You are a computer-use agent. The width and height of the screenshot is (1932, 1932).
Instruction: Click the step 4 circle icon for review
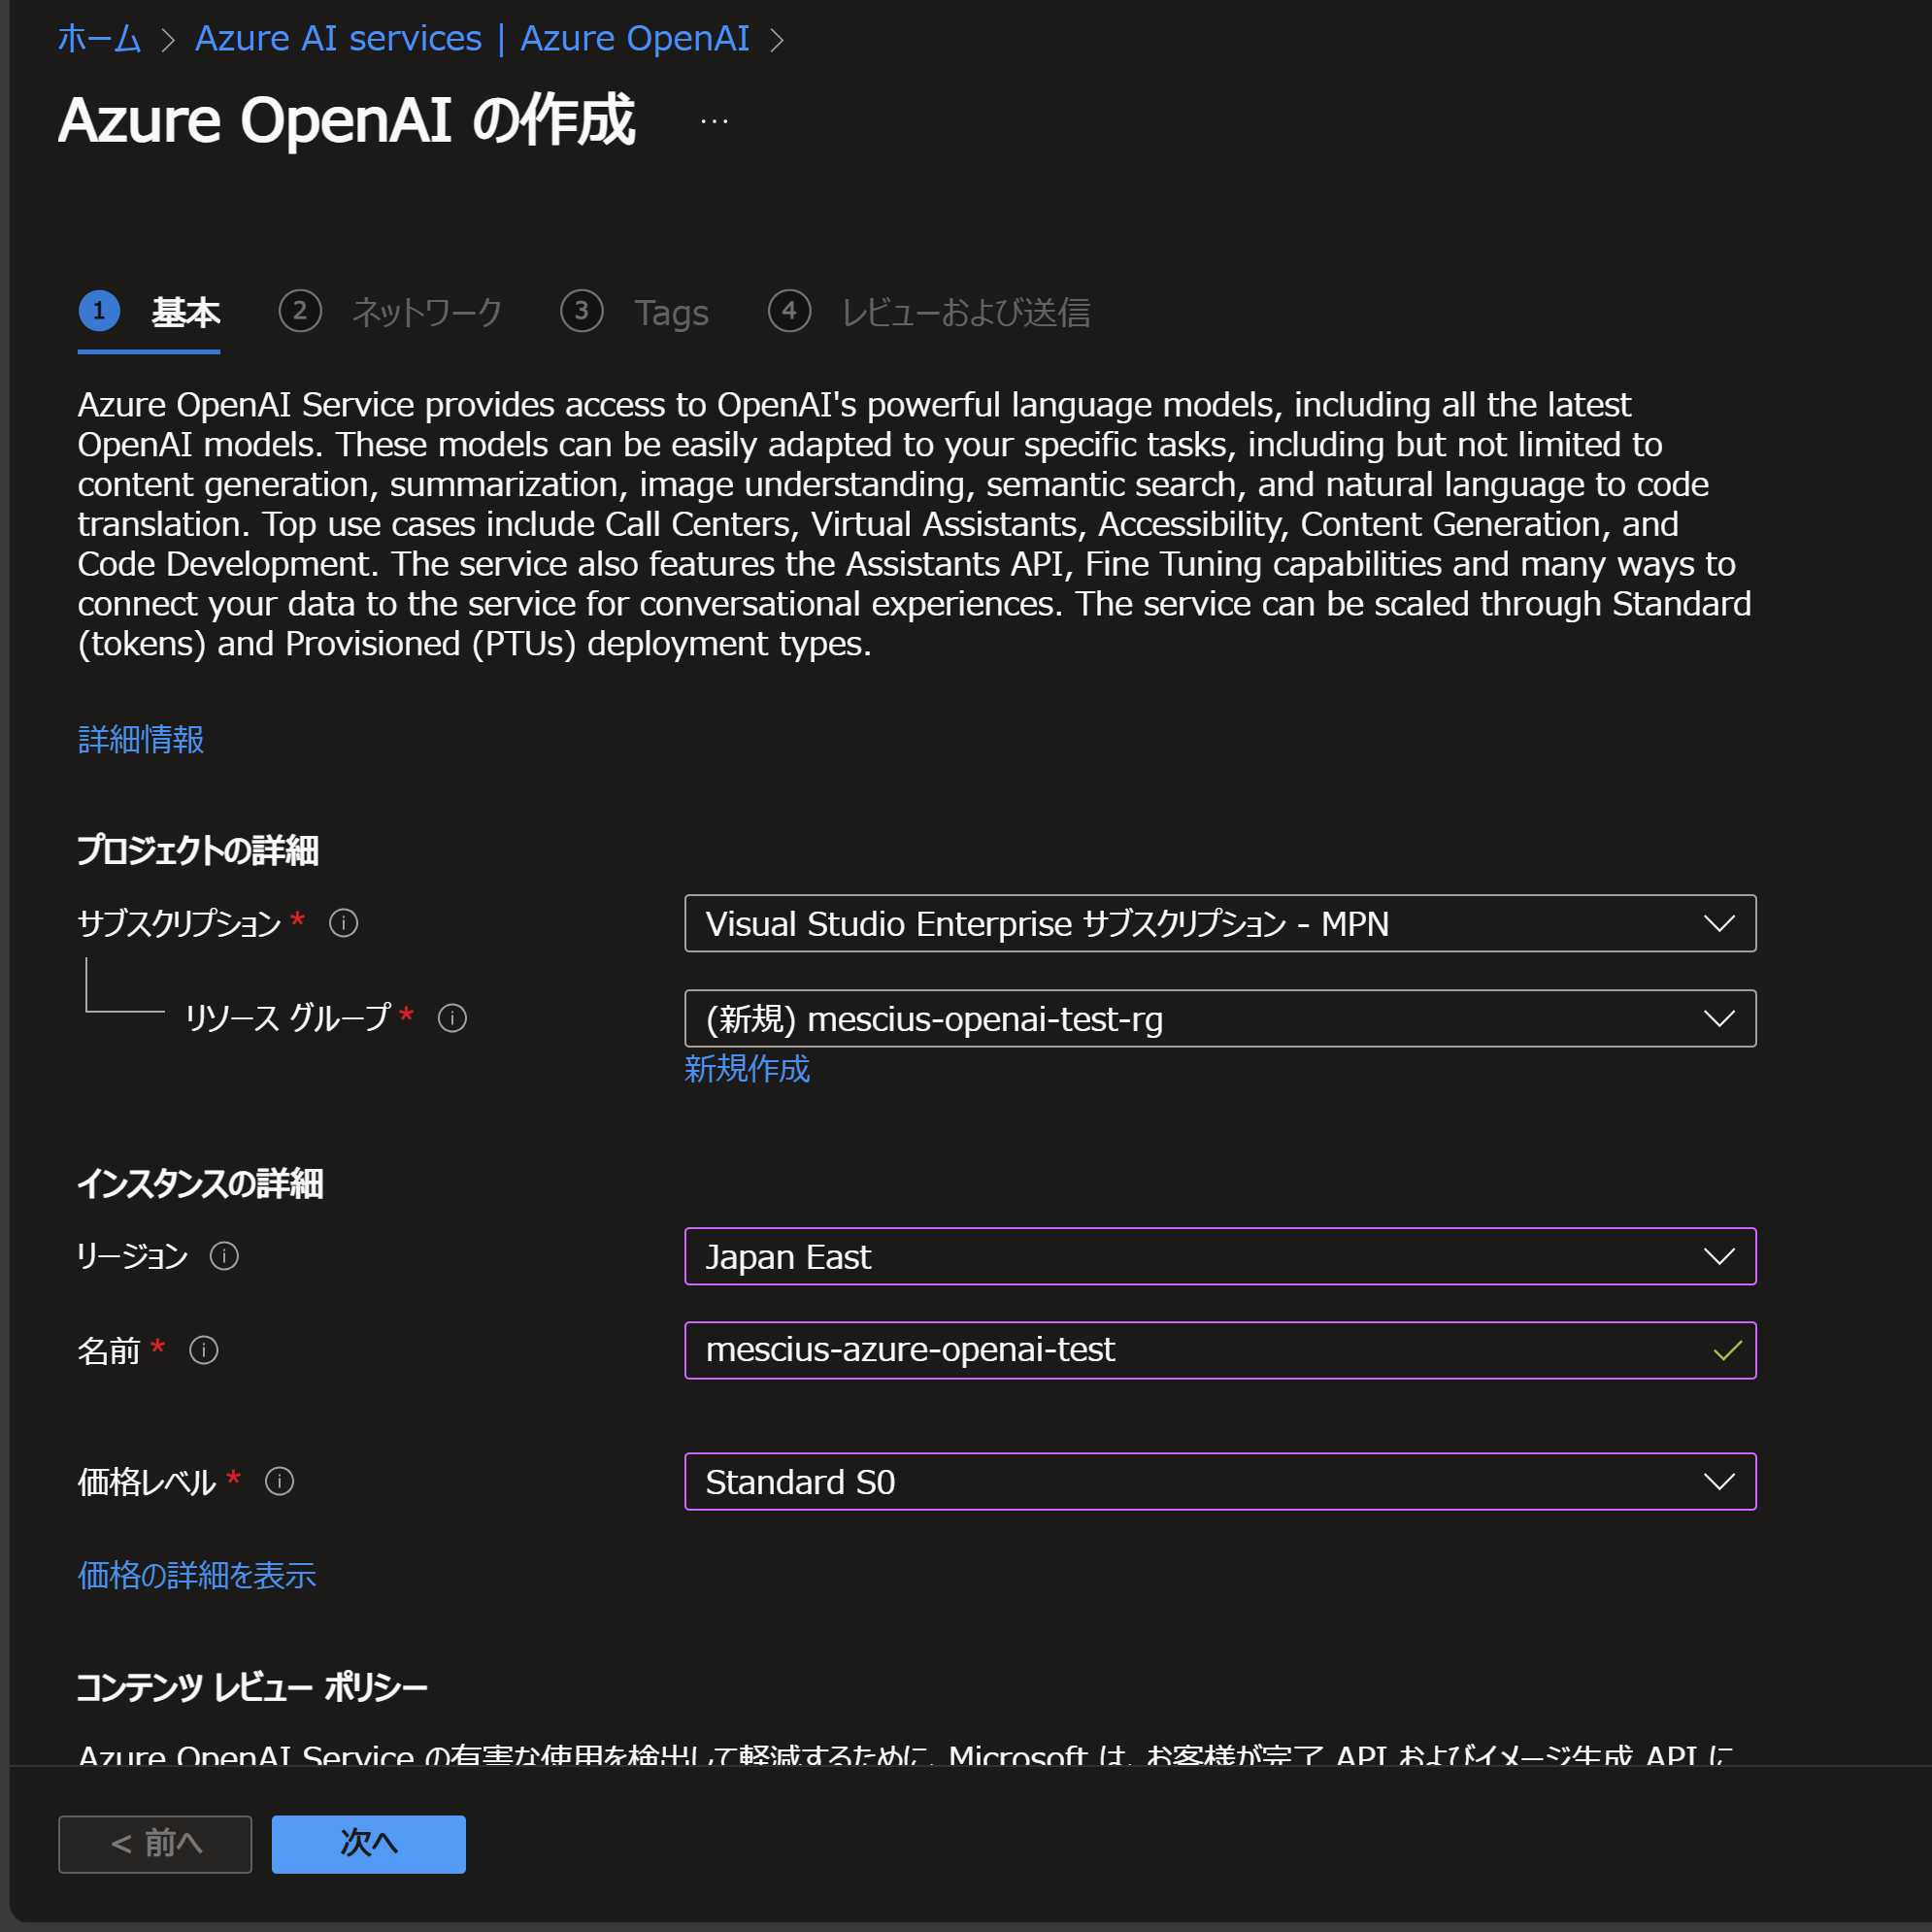(789, 311)
